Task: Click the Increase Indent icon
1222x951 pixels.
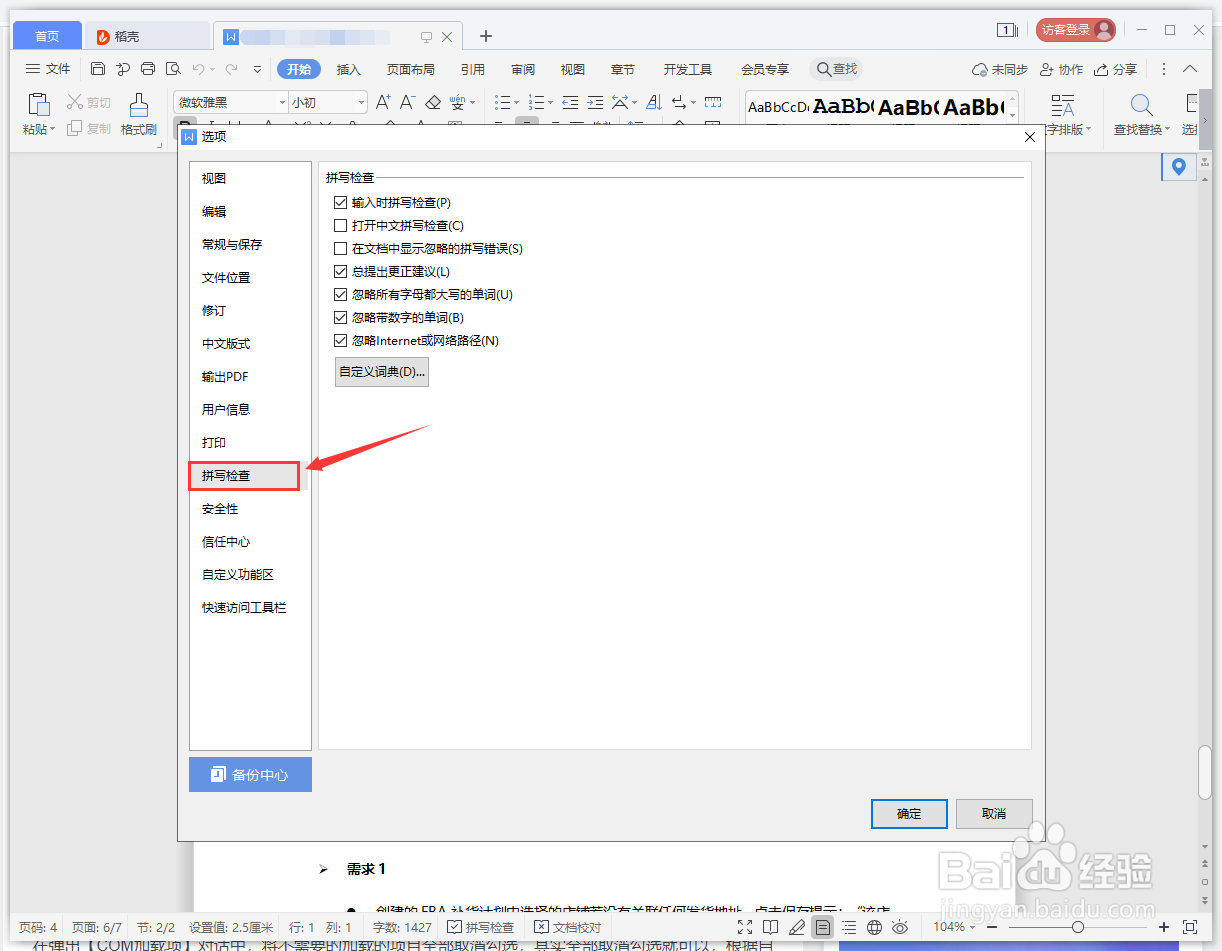Action: (595, 102)
